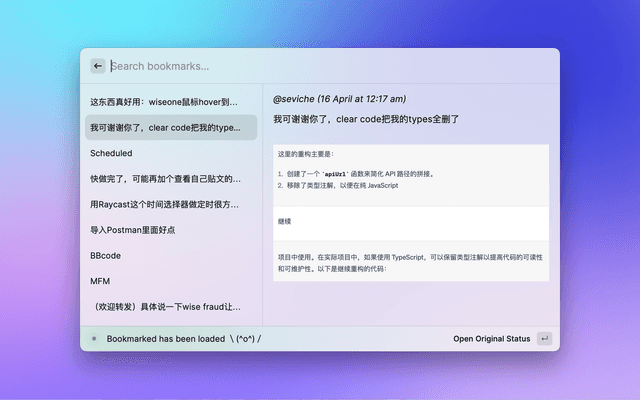Click the Open Original Status action
The height and width of the screenshot is (400, 640).
[491, 338]
